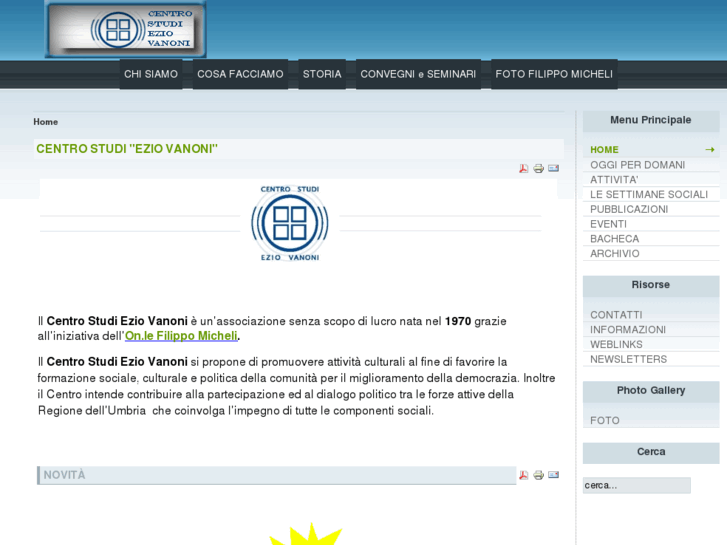Click the Risorse module header

click(x=651, y=285)
